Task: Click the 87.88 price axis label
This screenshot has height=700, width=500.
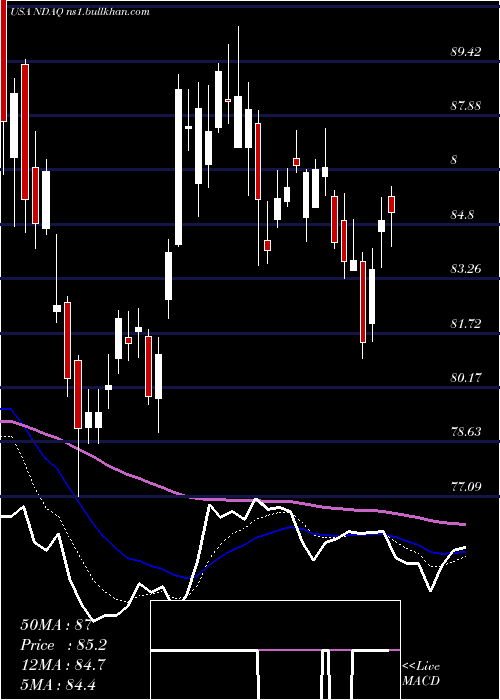Action: (466, 106)
